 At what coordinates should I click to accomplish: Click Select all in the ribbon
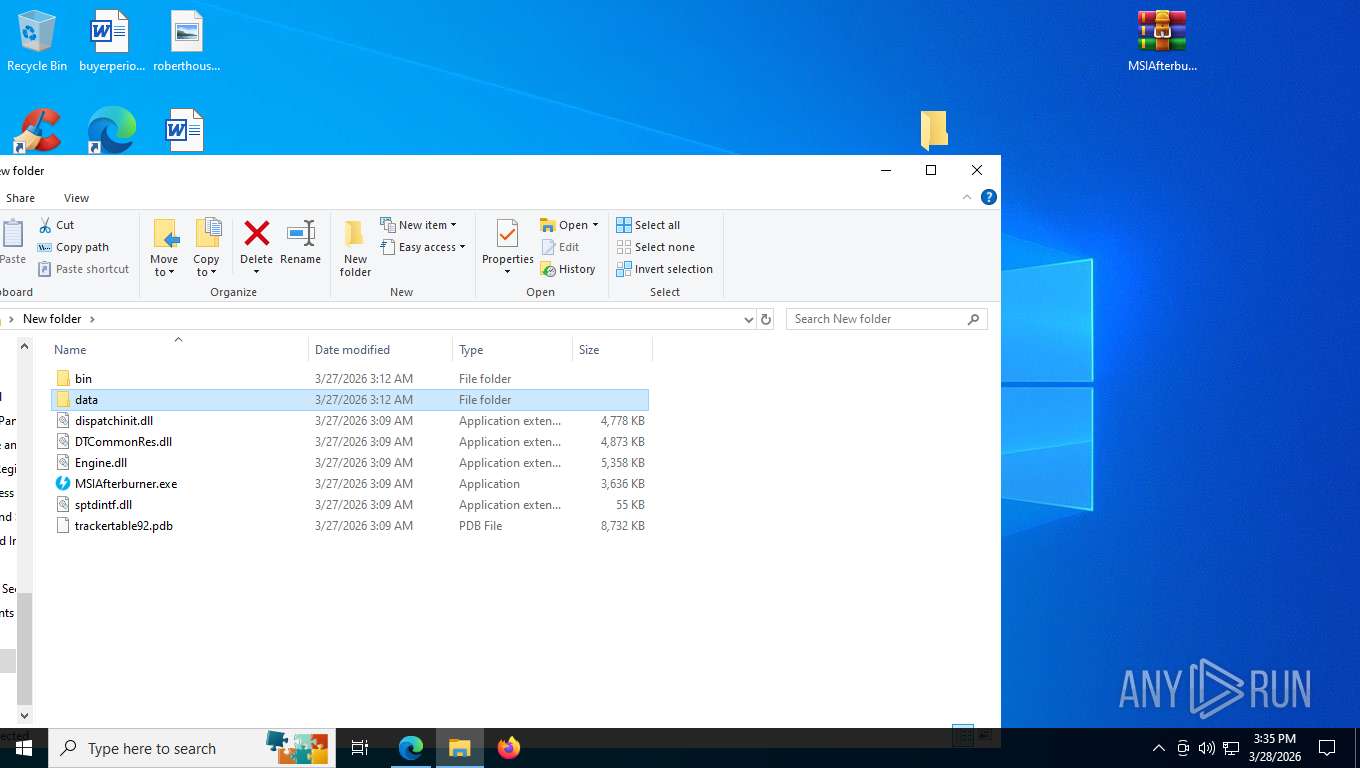[x=648, y=225]
